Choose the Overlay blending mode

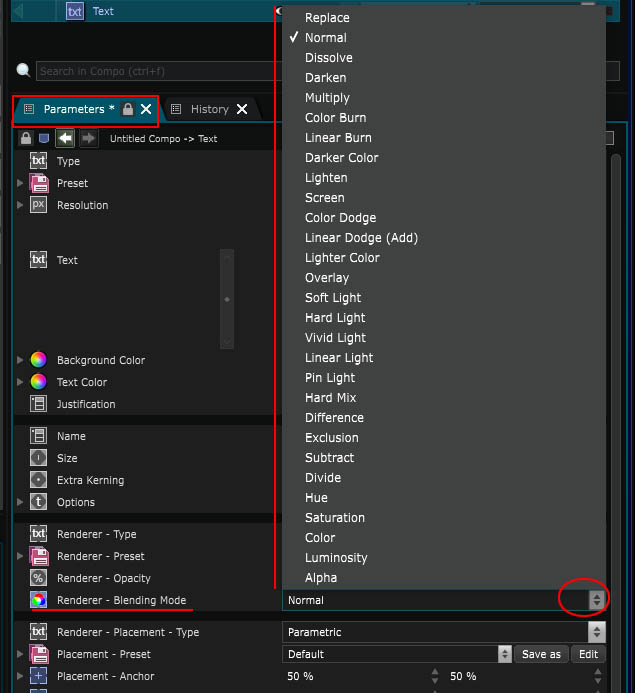point(327,278)
